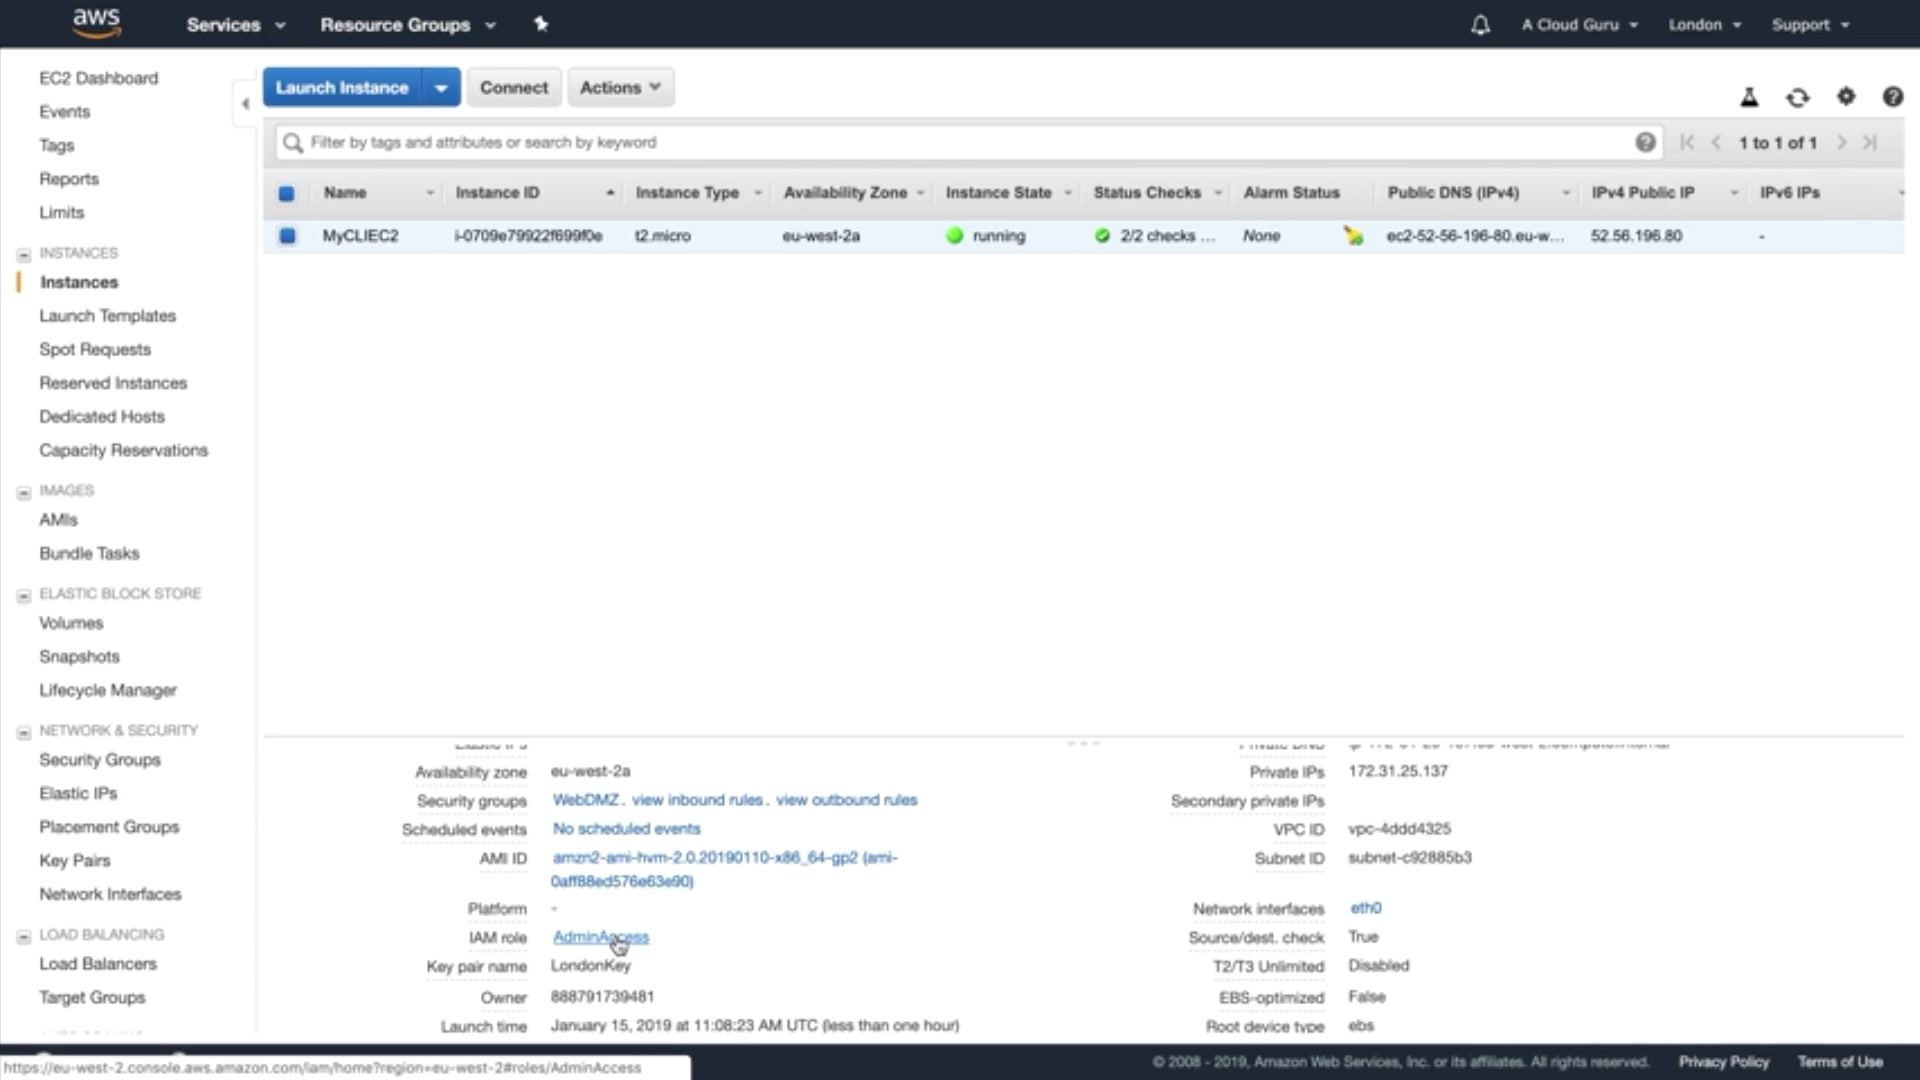Click the alarm status bell icon for MyCLIEC2
1920x1080 pixels.
click(x=1353, y=236)
